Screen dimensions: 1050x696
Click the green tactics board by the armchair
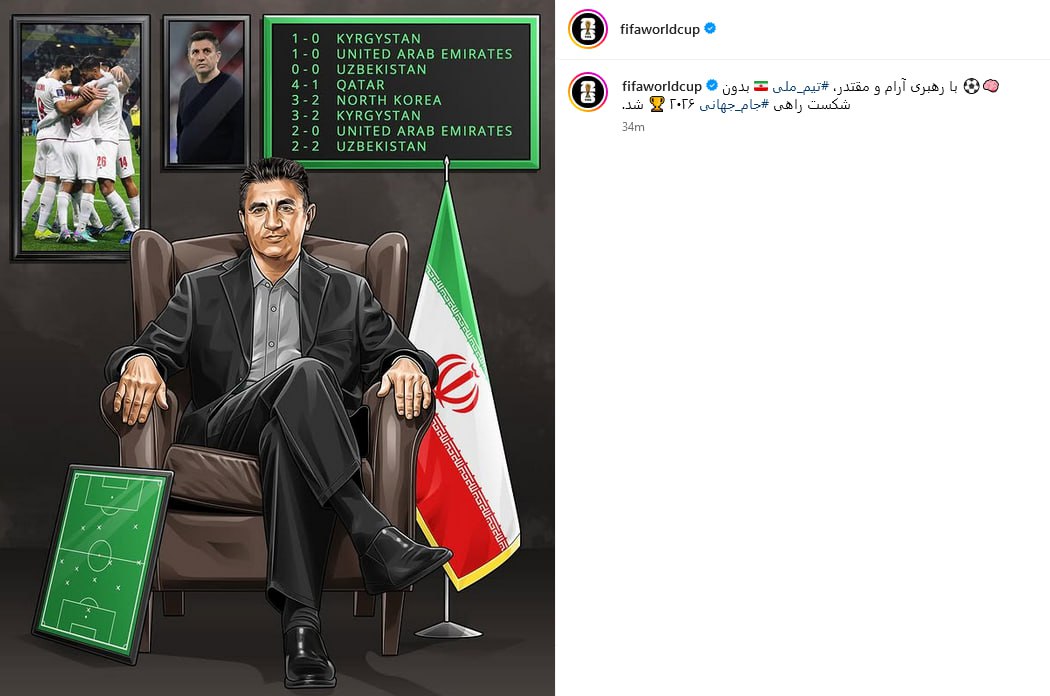[102, 561]
